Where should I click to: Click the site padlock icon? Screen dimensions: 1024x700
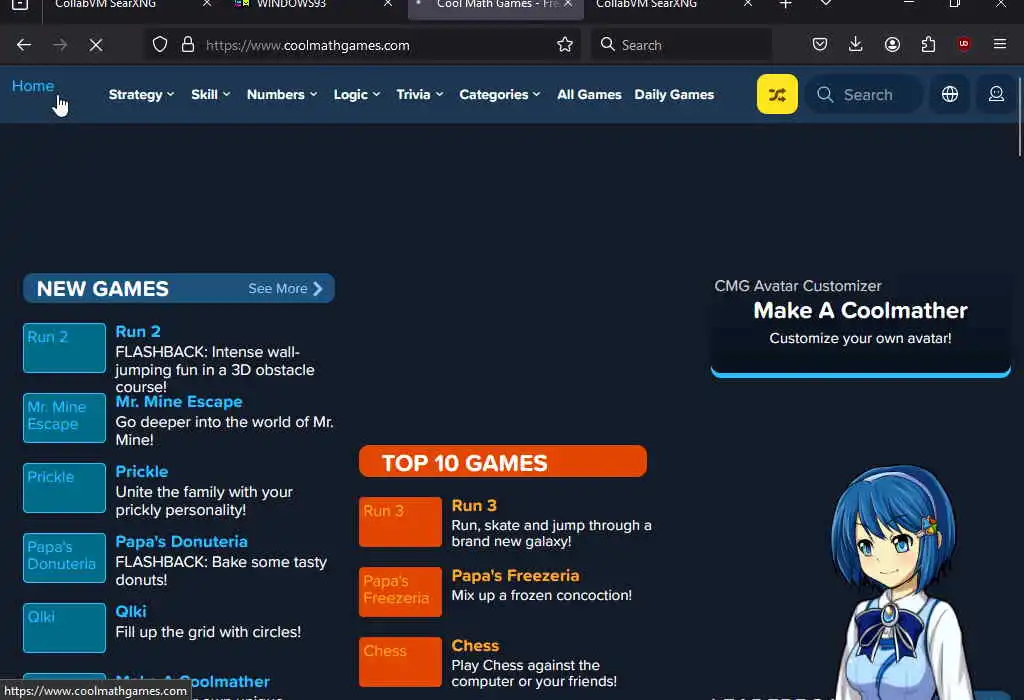point(188,44)
